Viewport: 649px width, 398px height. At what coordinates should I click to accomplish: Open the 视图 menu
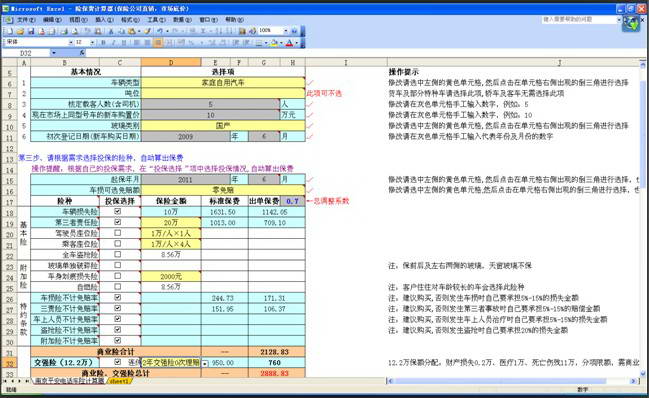click(x=78, y=19)
